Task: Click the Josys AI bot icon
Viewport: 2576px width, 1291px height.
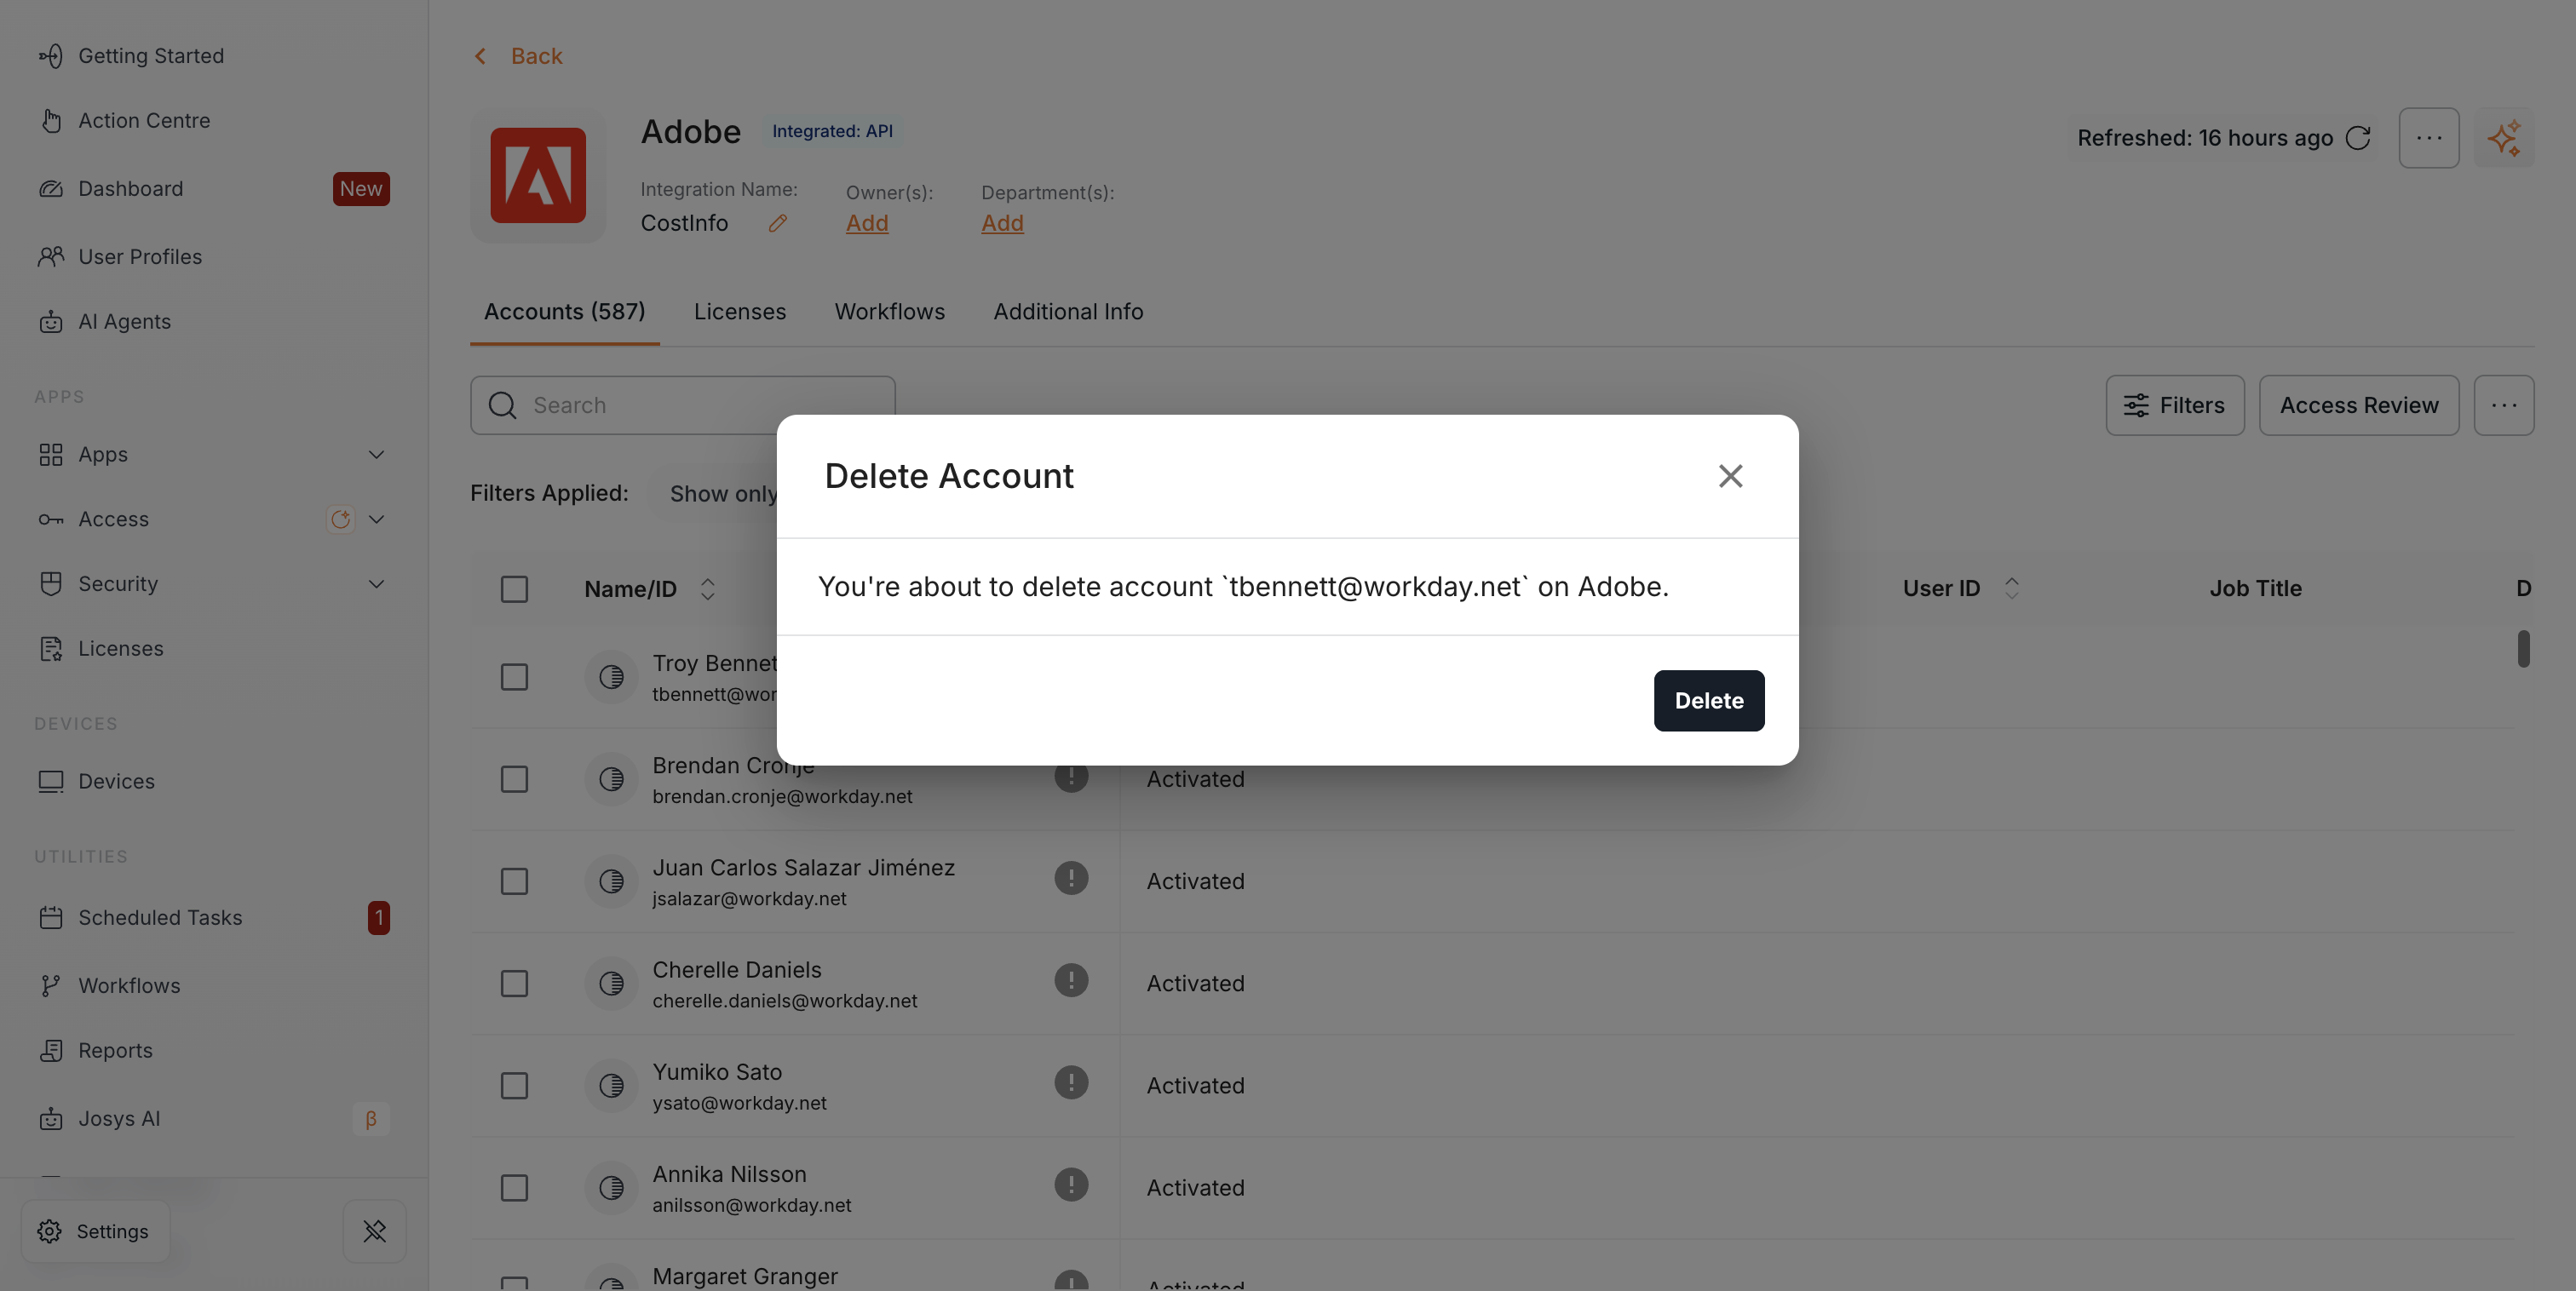Action: 51,1119
